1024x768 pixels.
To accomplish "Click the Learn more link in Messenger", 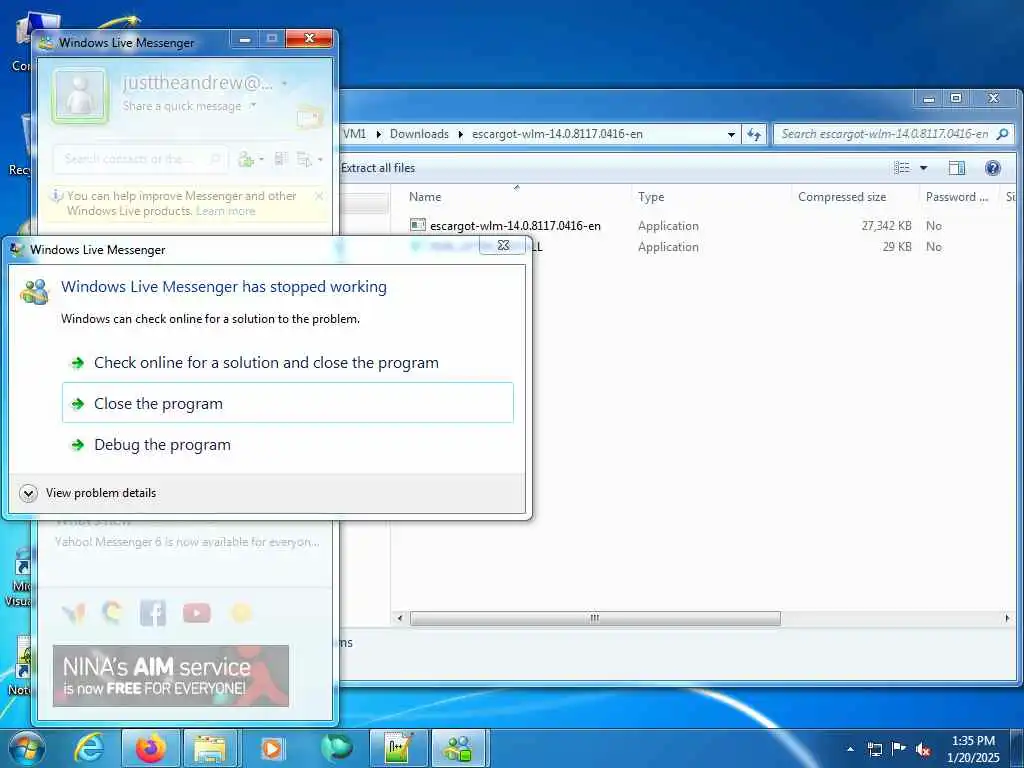I will [225, 211].
